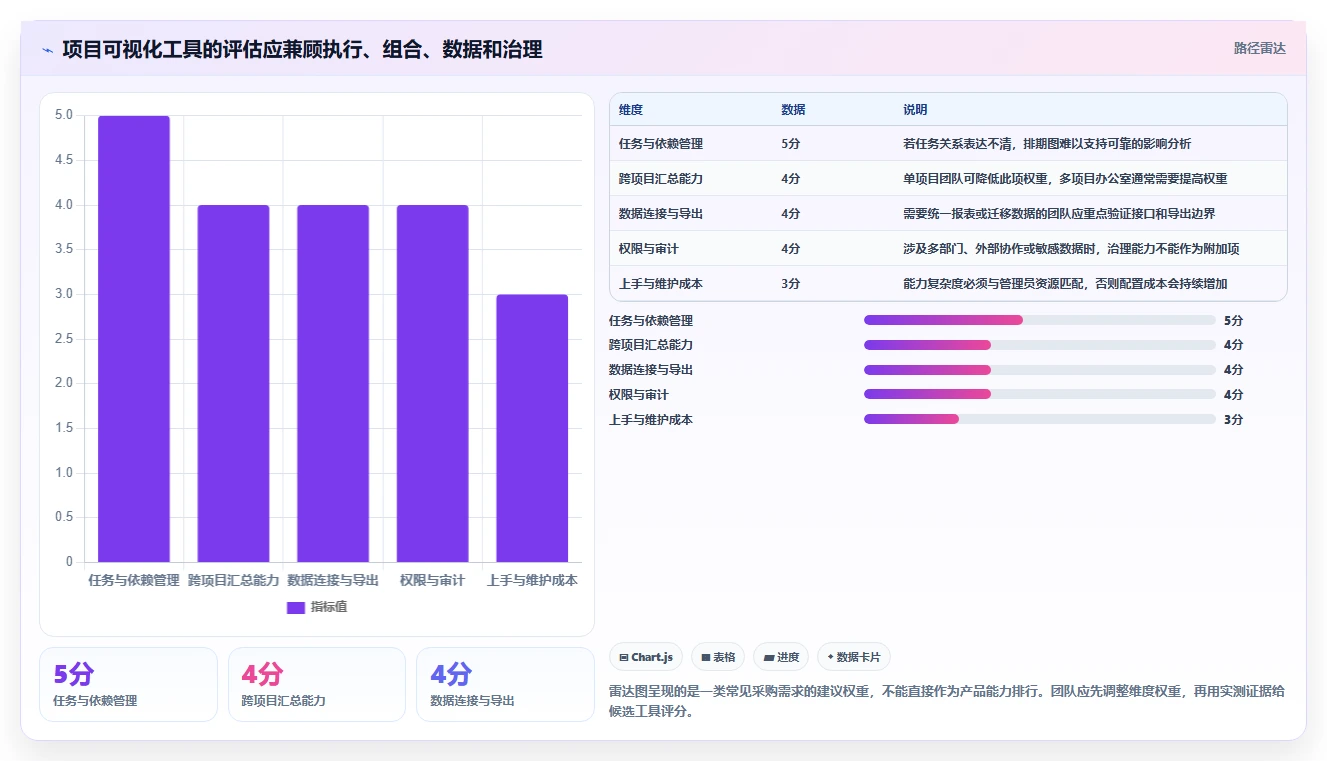The image size is (1327, 761).
Task: Click the pulse icon beside the page title
Action: click(x=47, y=49)
